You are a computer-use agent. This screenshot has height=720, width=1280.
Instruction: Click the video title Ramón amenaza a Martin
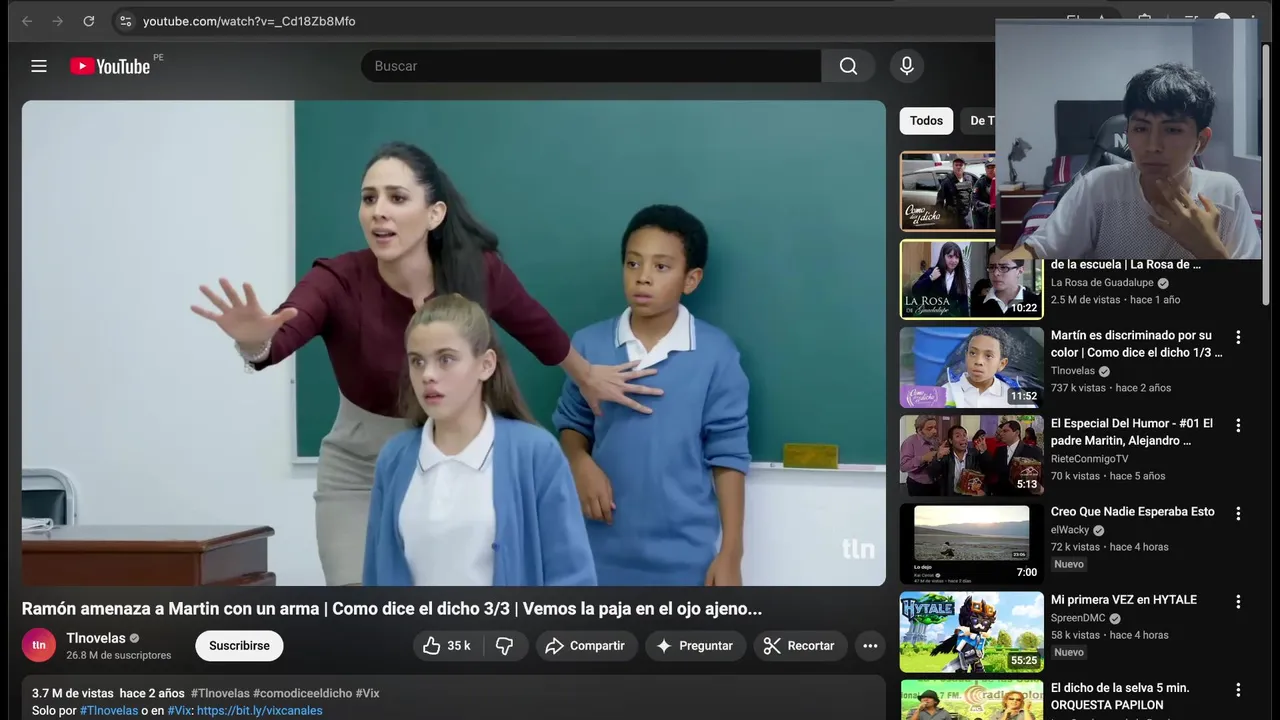(392, 609)
